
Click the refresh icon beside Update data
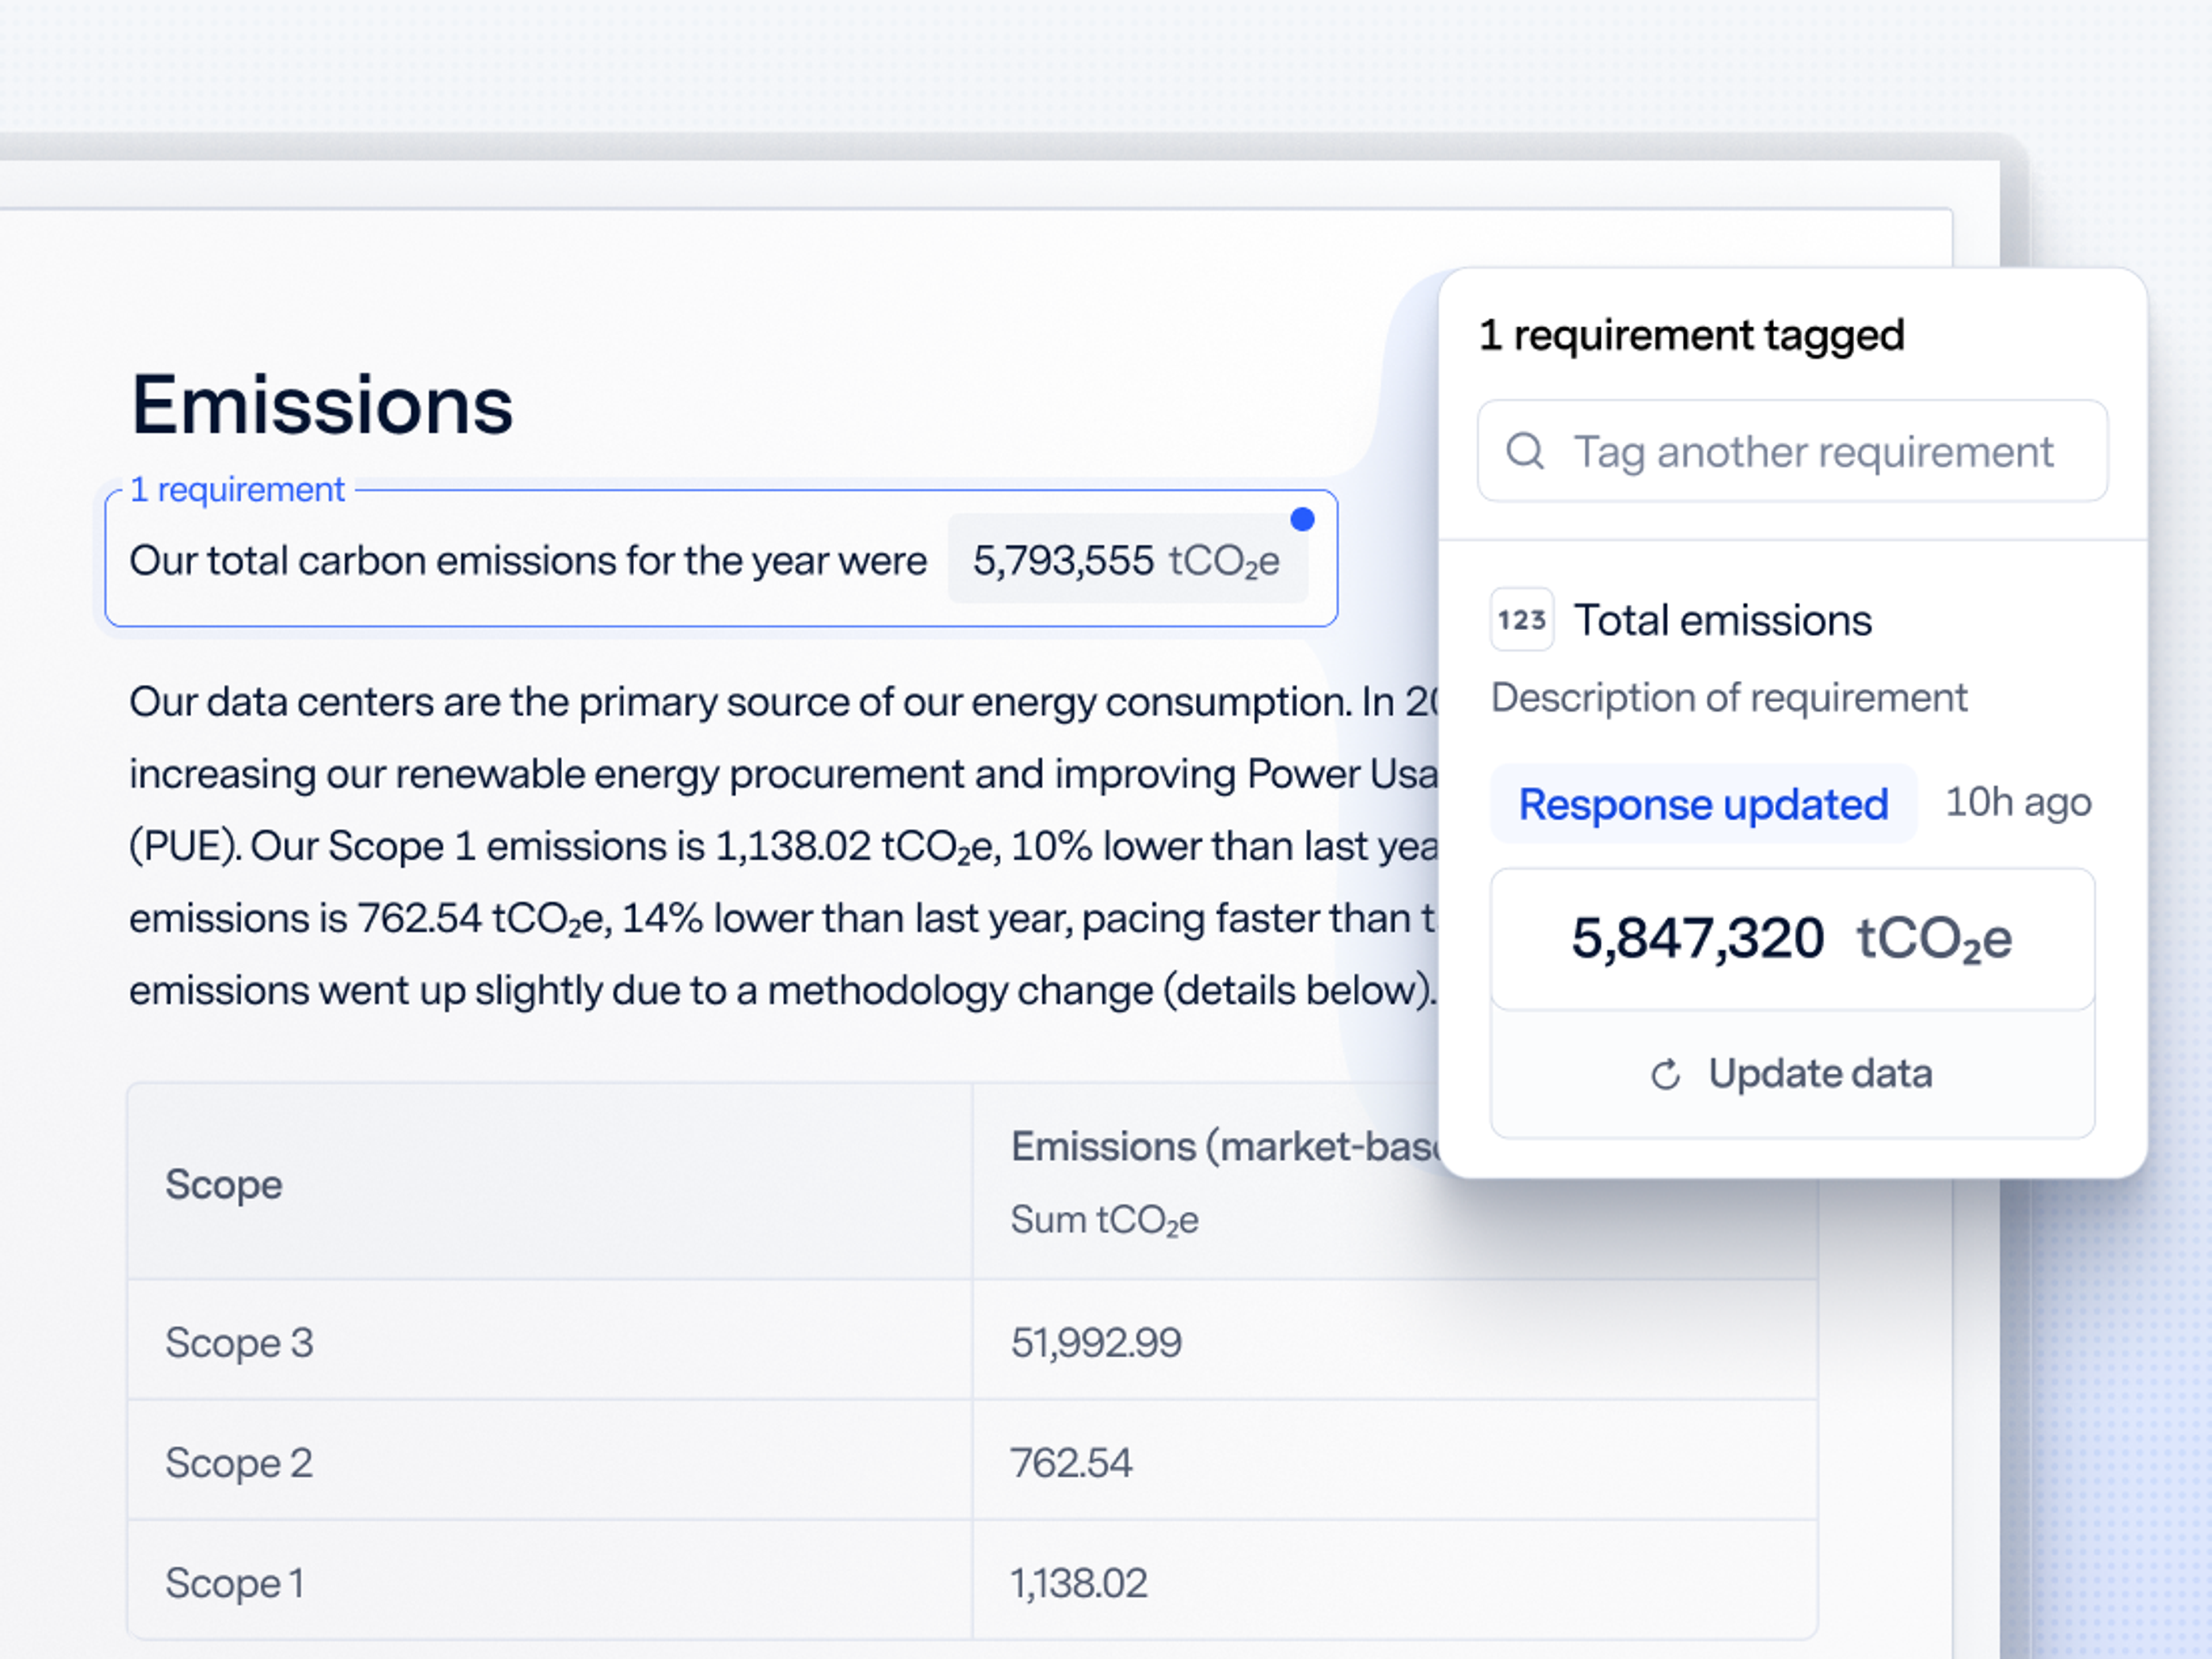pyautogui.click(x=1665, y=1075)
